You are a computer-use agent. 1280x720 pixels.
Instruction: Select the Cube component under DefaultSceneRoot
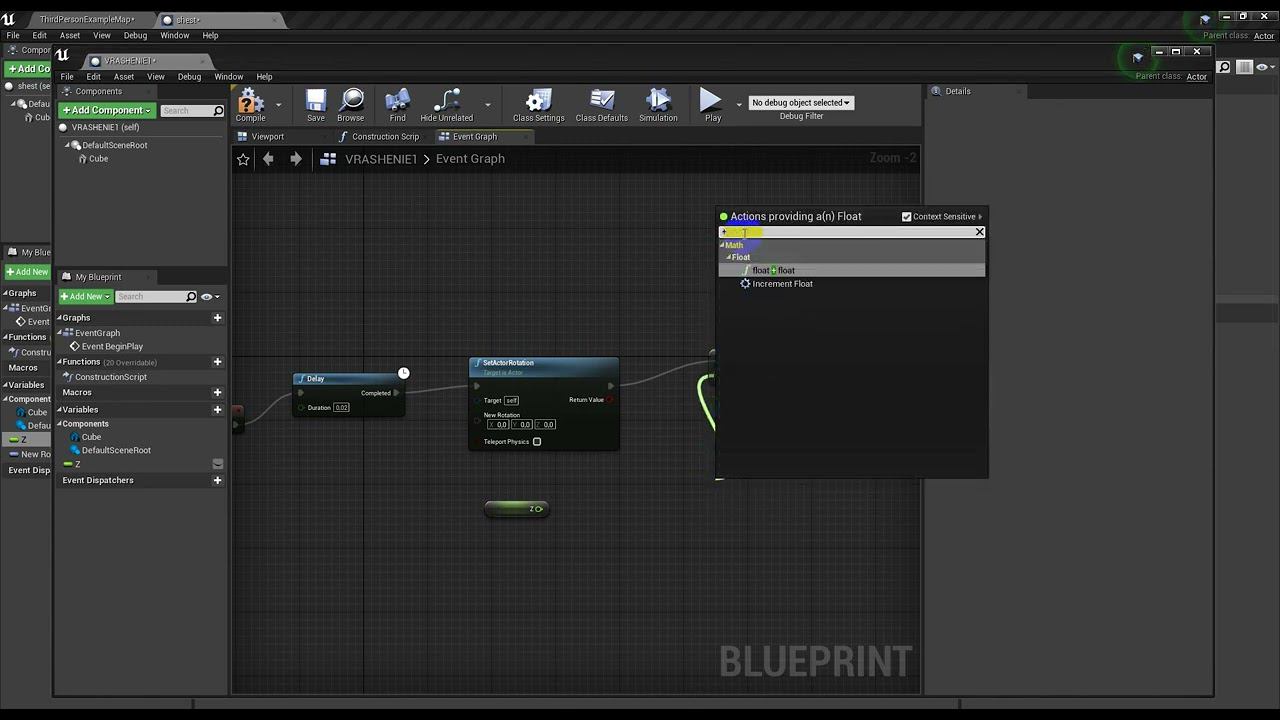coord(98,159)
